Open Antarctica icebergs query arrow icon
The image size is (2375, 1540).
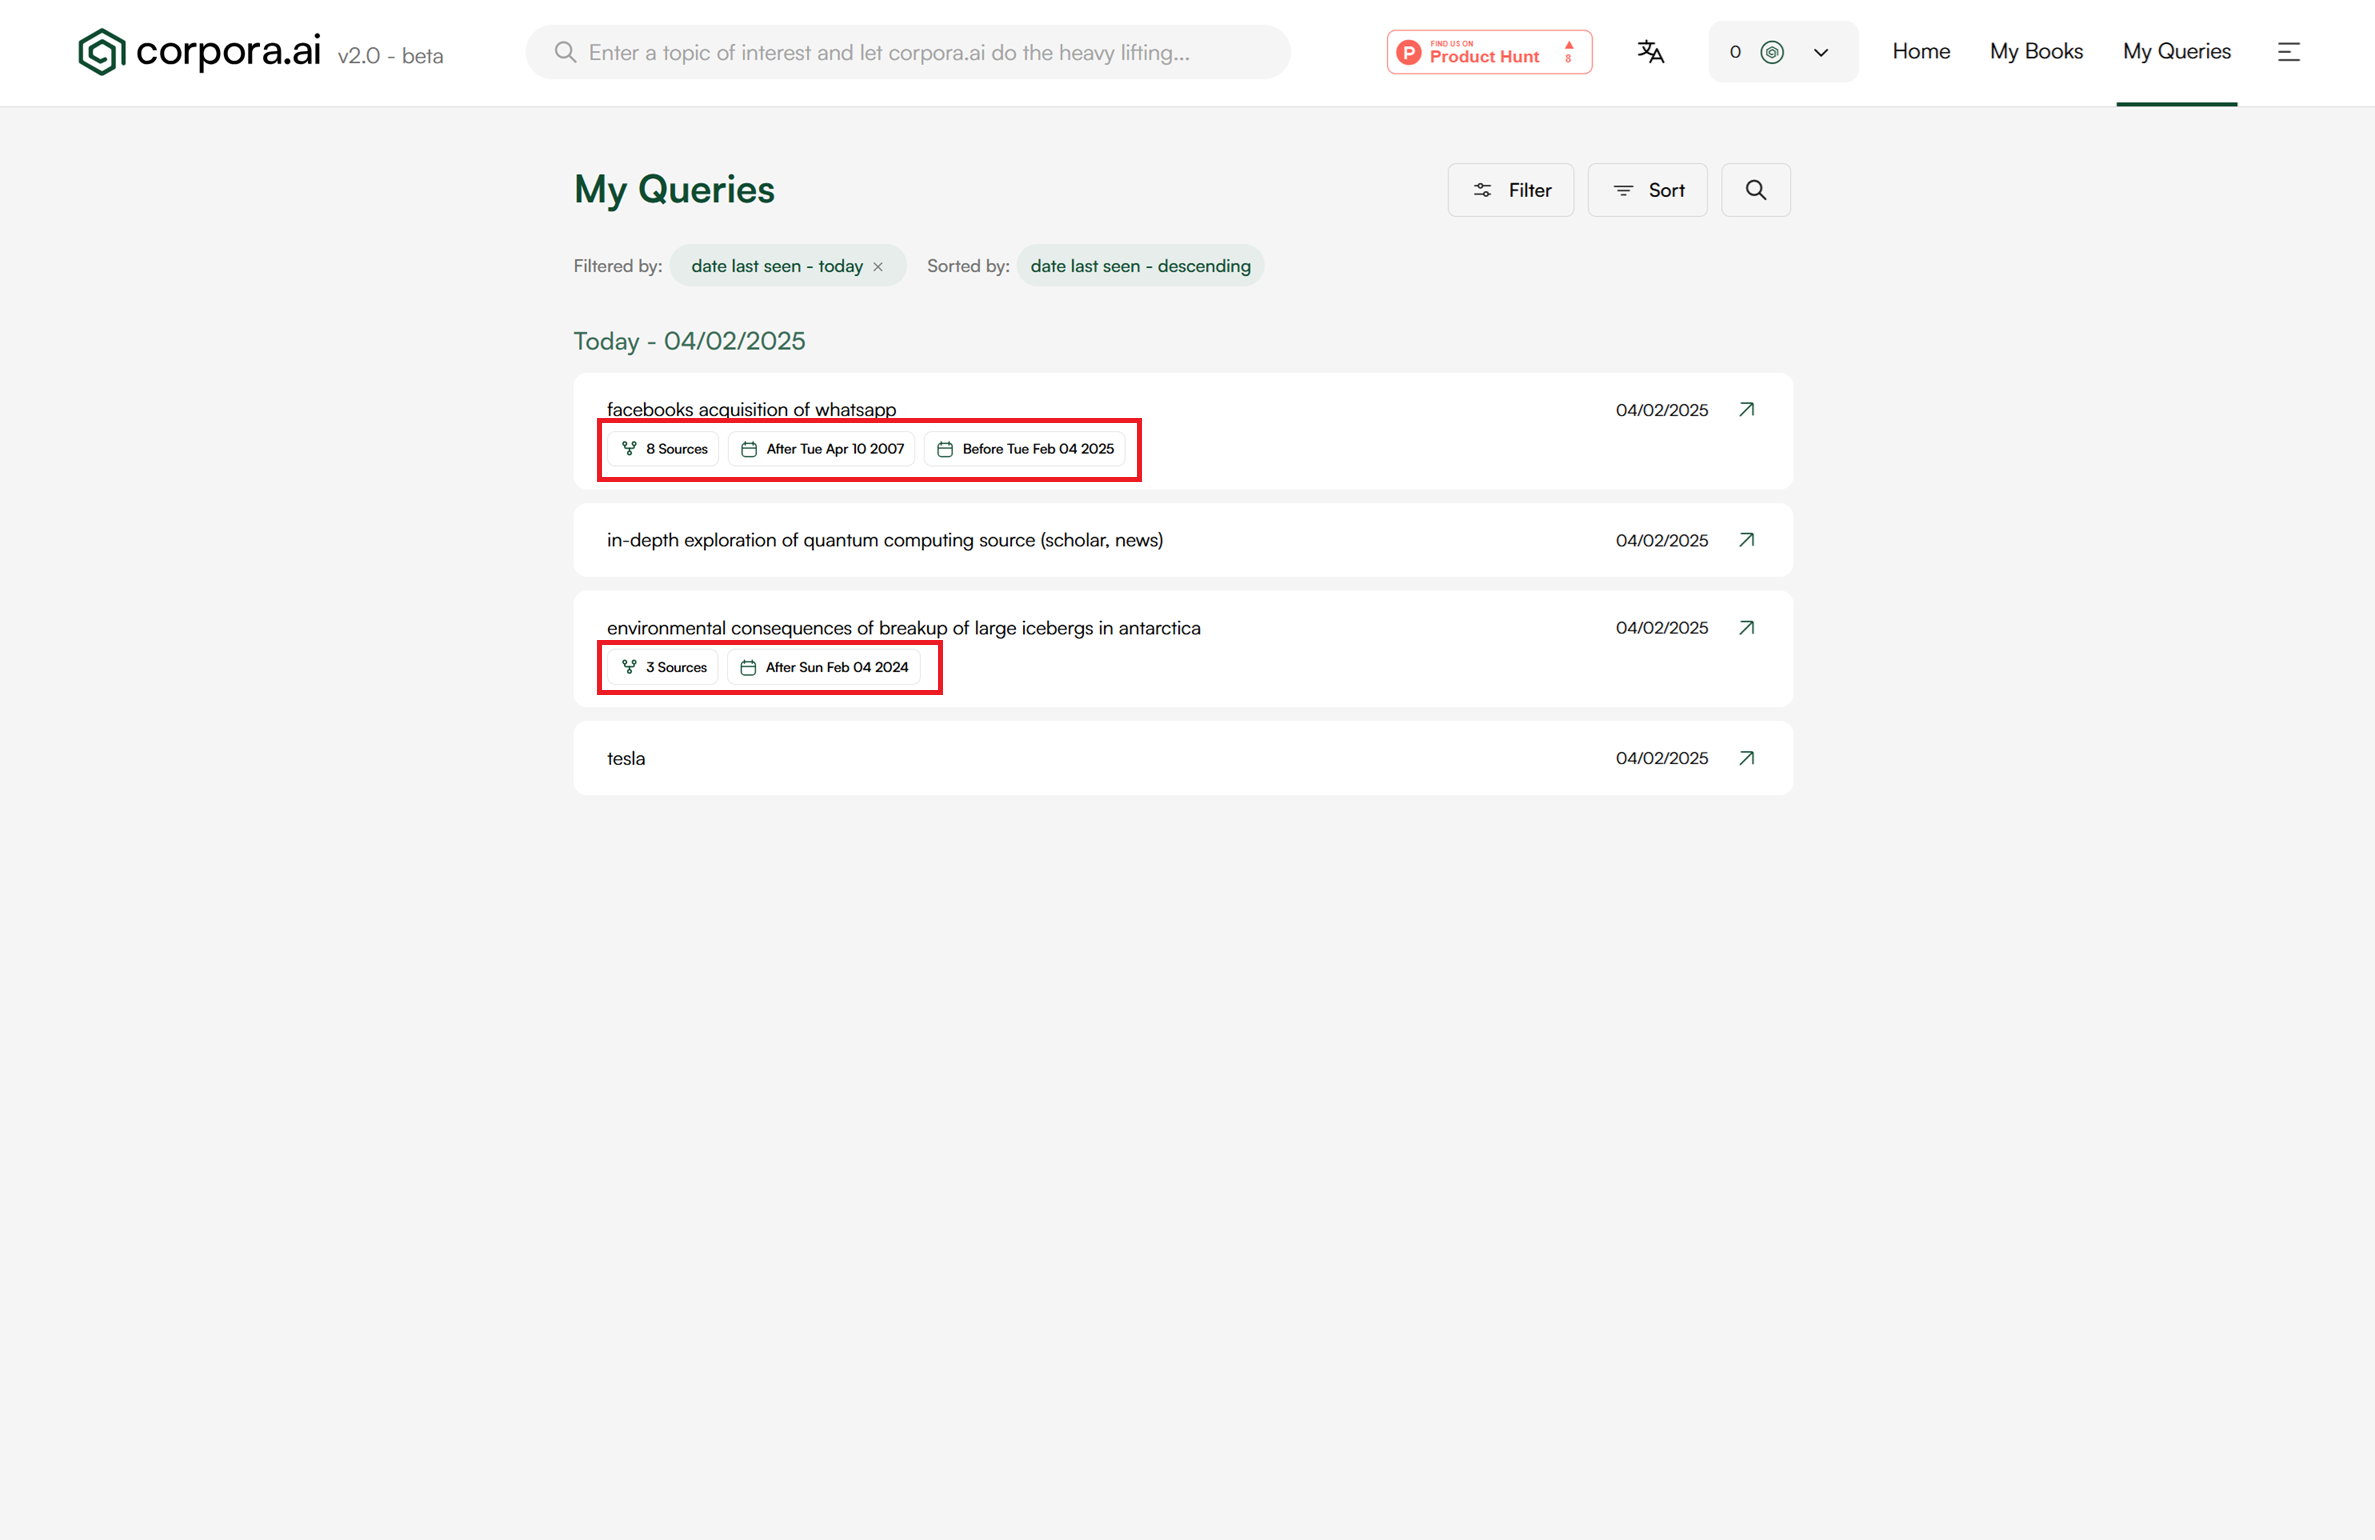[x=1746, y=628]
